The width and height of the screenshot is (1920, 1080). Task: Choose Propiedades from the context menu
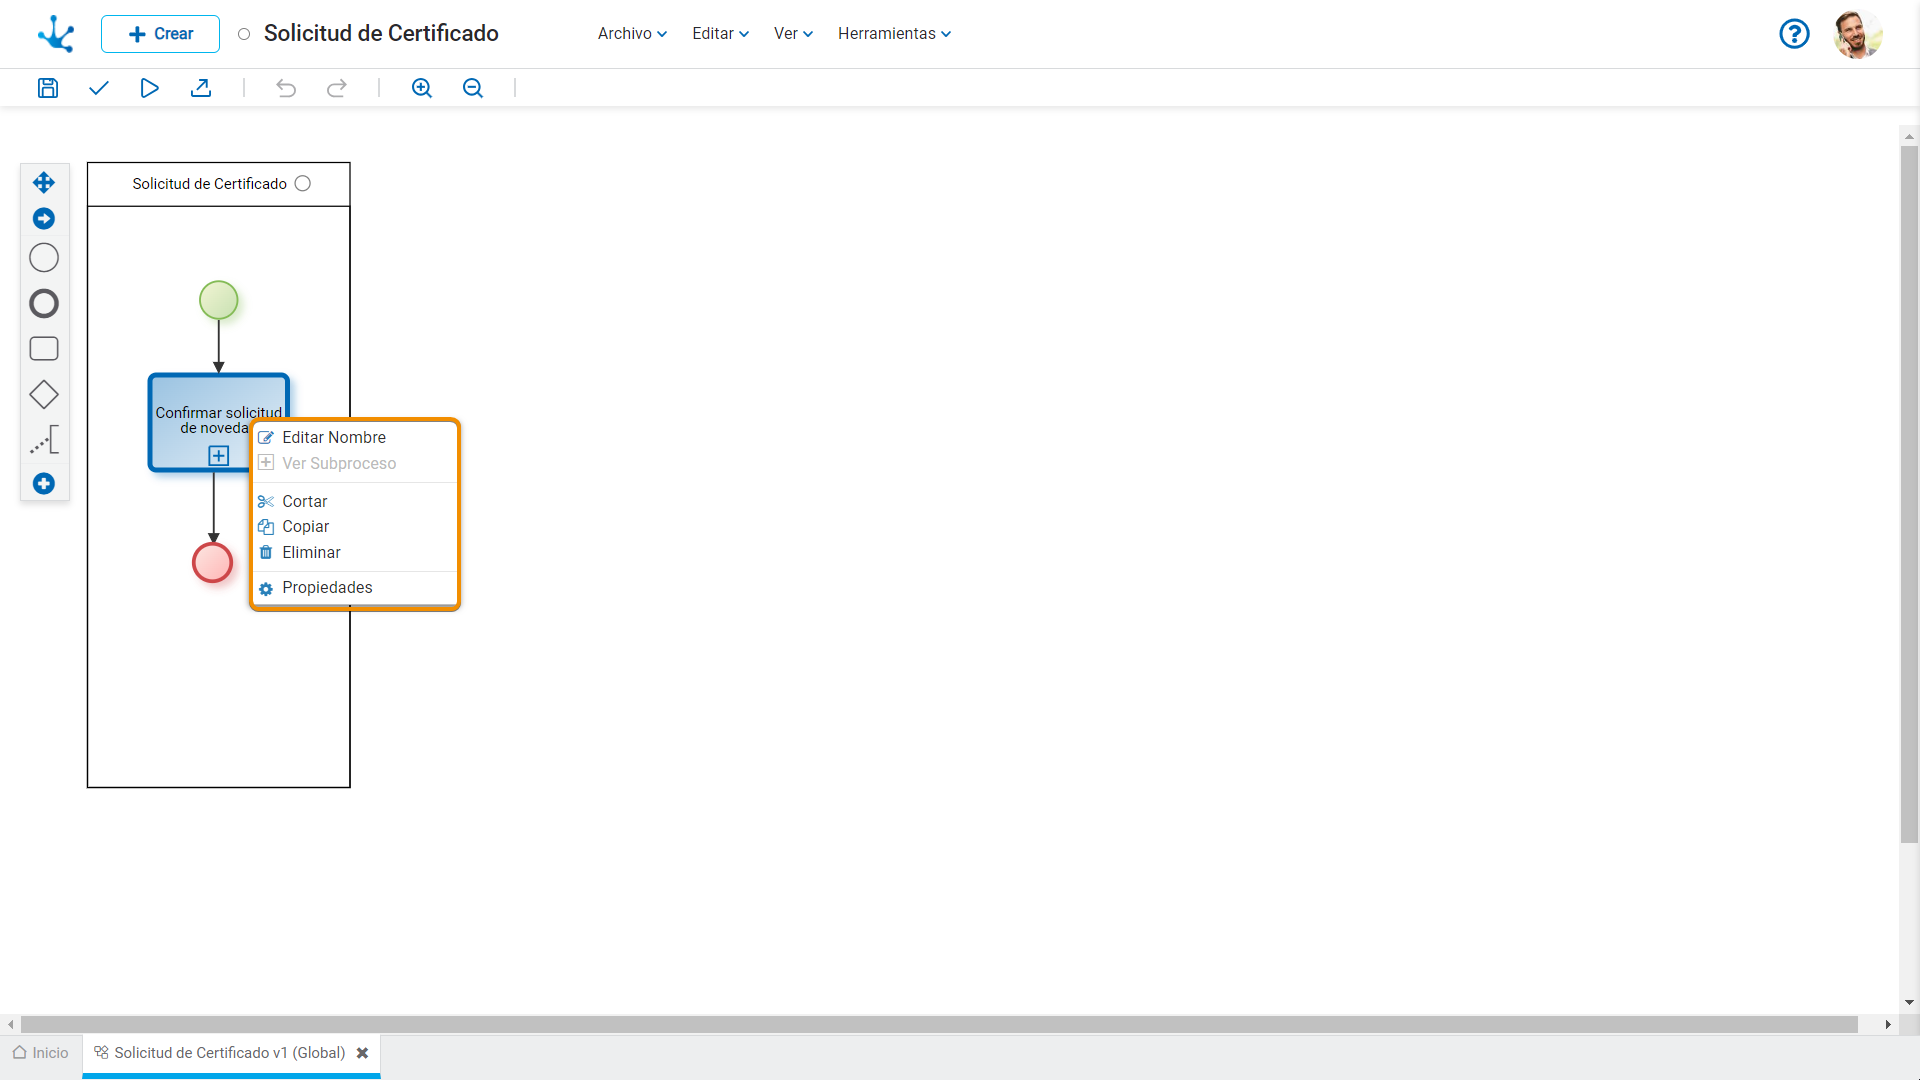point(327,588)
